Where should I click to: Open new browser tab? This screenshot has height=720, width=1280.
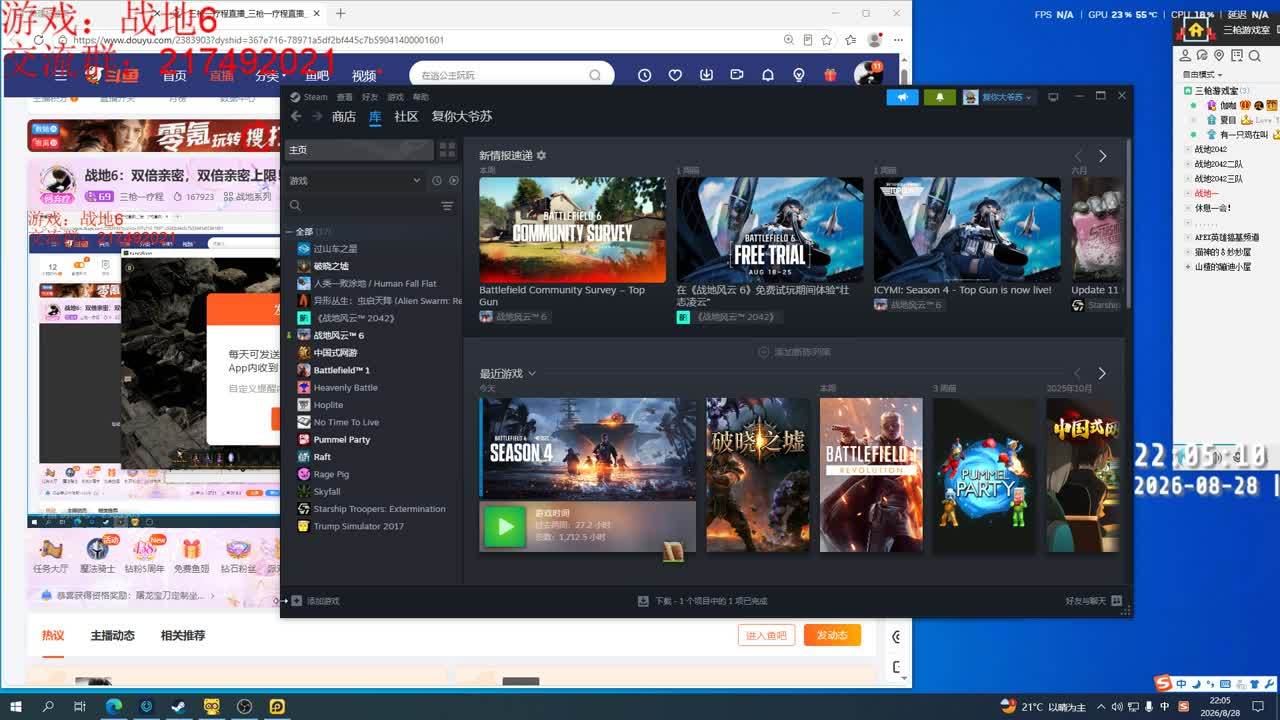(x=340, y=13)
